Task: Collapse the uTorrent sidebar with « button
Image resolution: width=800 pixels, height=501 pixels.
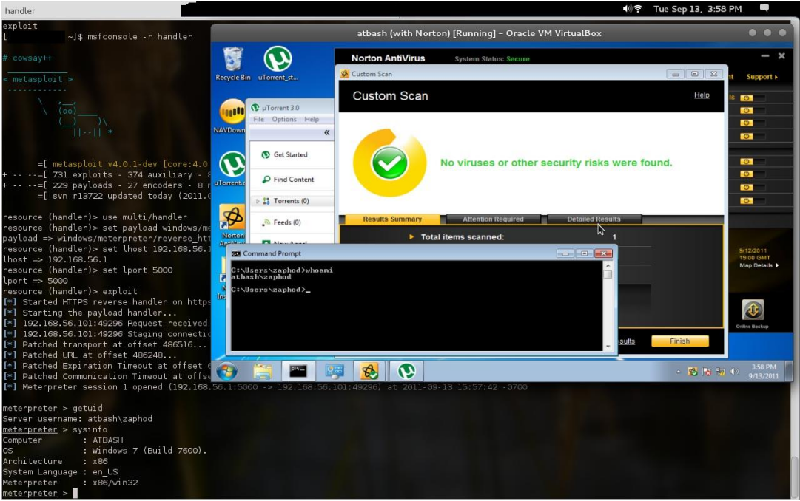Action: (327, 133)
